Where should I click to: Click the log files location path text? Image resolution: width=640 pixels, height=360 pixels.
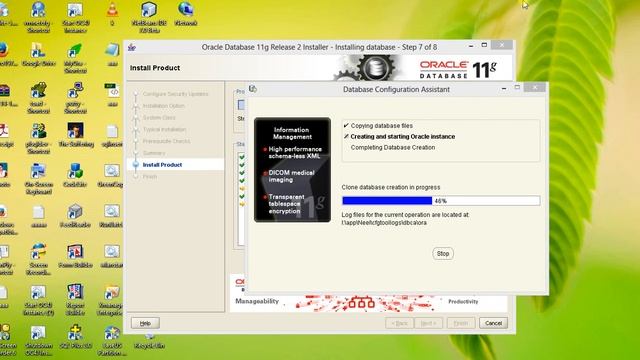pos(384,223)
